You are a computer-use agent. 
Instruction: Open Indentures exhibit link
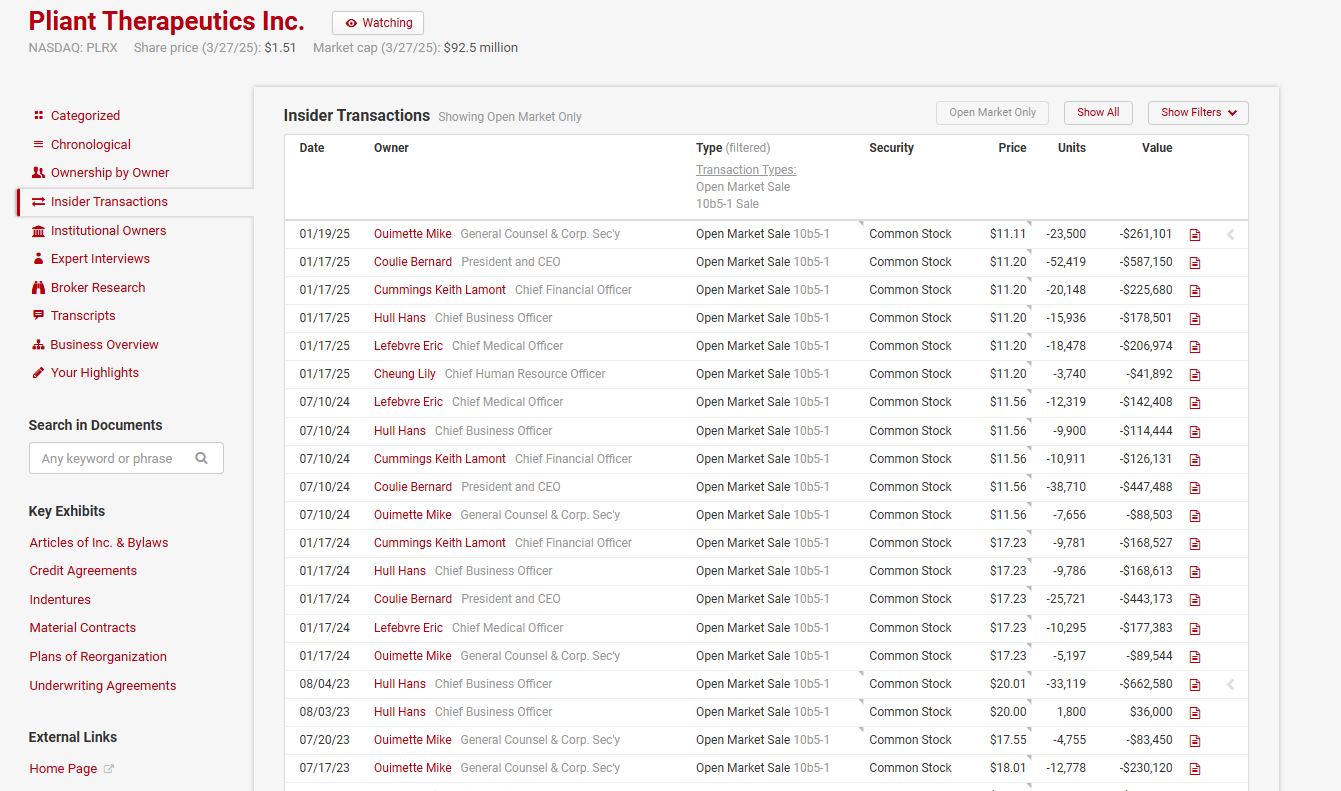(60, 600)
